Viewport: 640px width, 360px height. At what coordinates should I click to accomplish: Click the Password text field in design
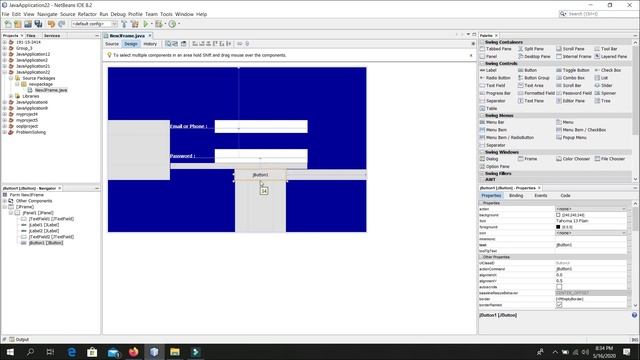(261, 156)
